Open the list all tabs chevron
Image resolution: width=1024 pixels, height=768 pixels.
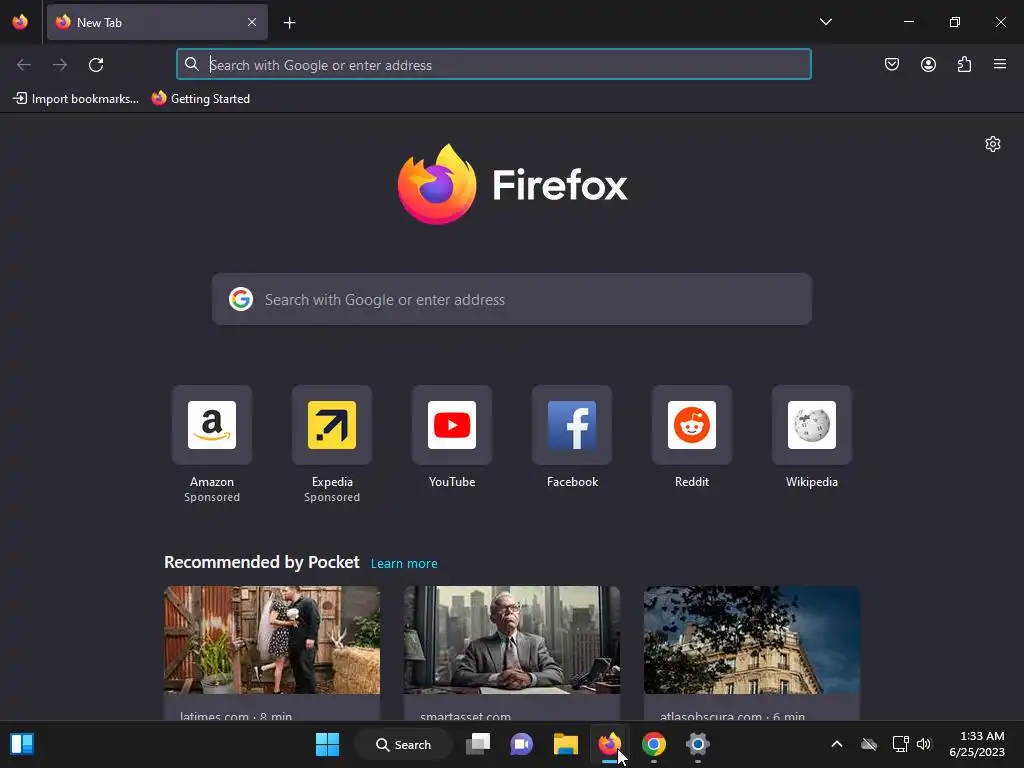click(x=825, y=22)
